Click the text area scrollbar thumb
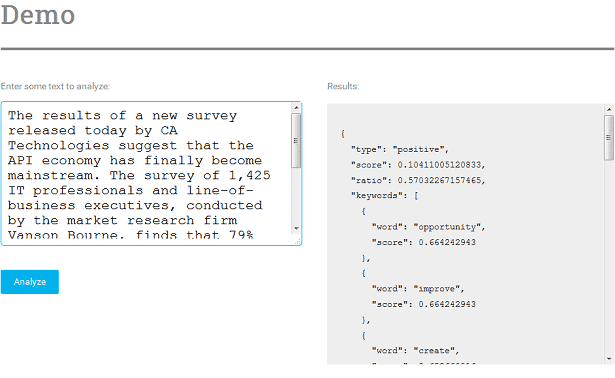The width and height of the screenshot is (615, 378). [296, 140]
